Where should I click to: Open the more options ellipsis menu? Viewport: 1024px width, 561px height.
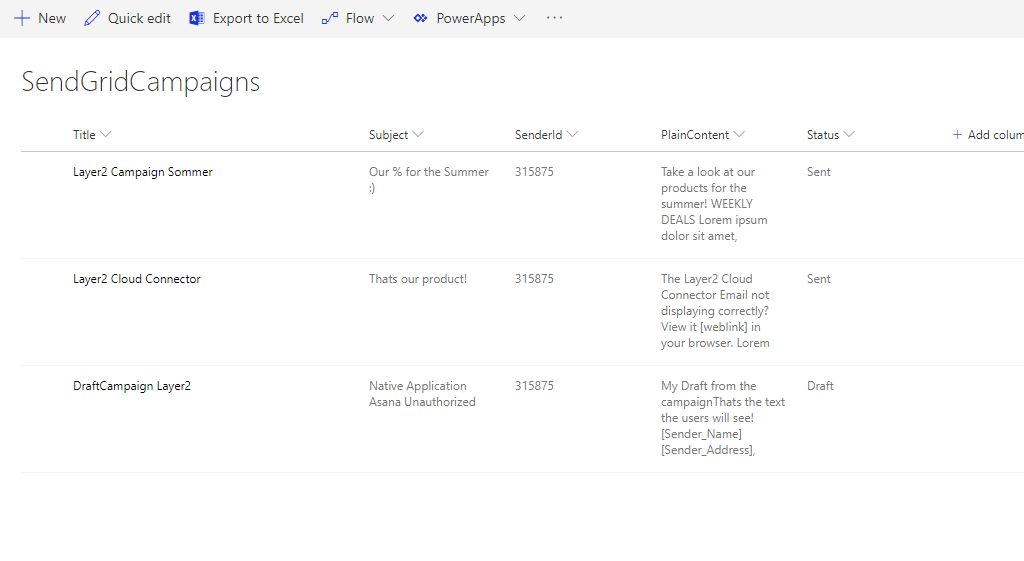pyautogui.click(x=554, y=18)
